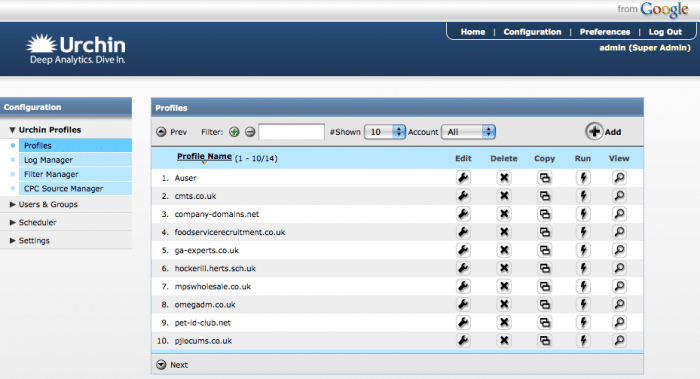View the Auser profile report
This screenshot has width=700, height=379.
[619, 178]
